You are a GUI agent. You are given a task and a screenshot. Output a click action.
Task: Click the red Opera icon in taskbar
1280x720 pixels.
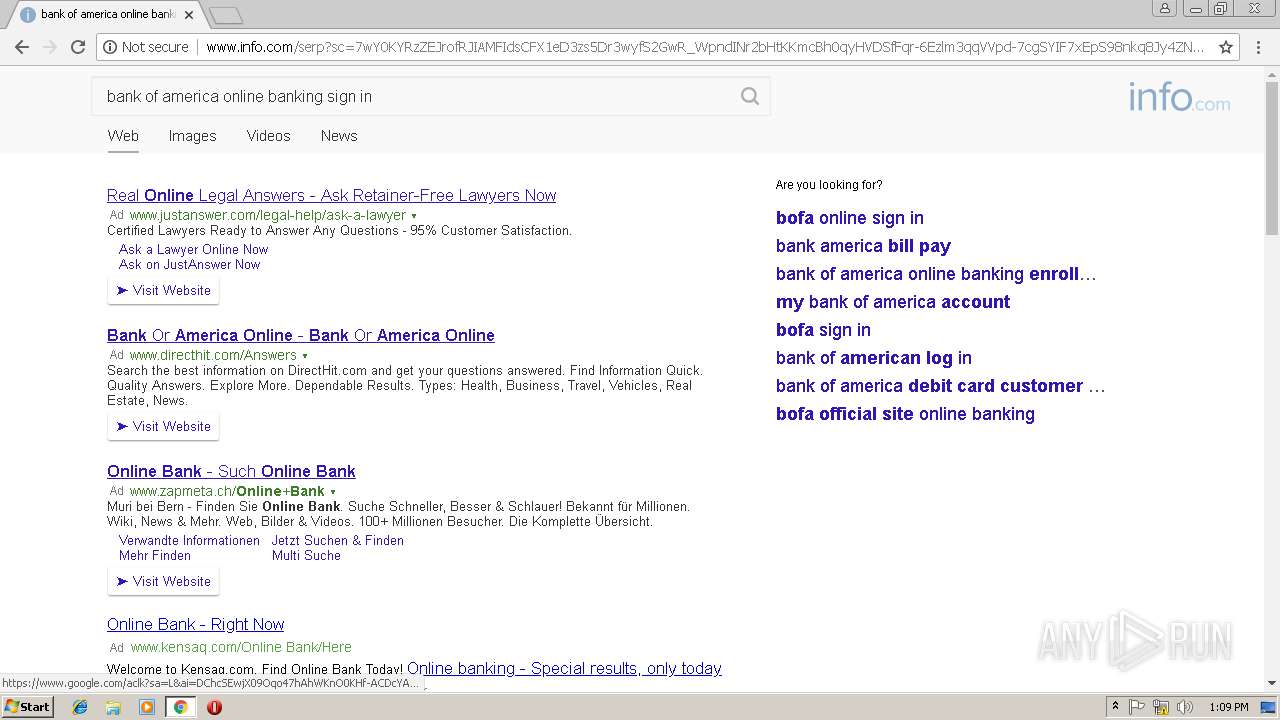tap(214, 707)
